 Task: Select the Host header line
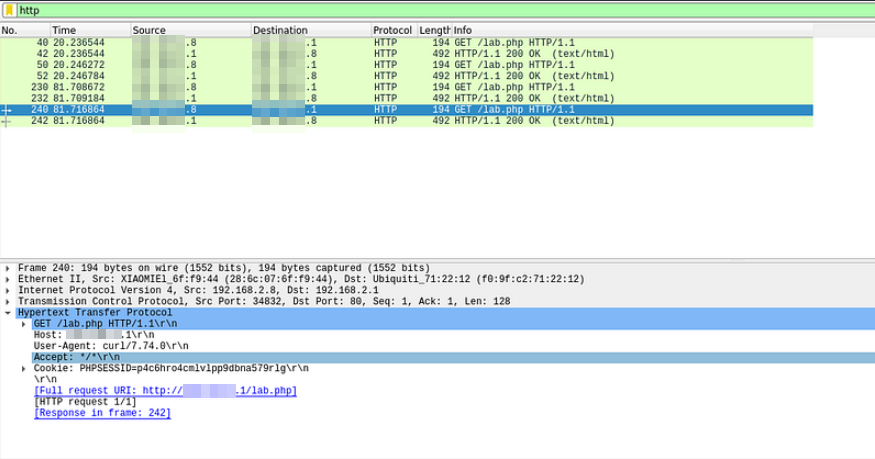click(94, 335)
